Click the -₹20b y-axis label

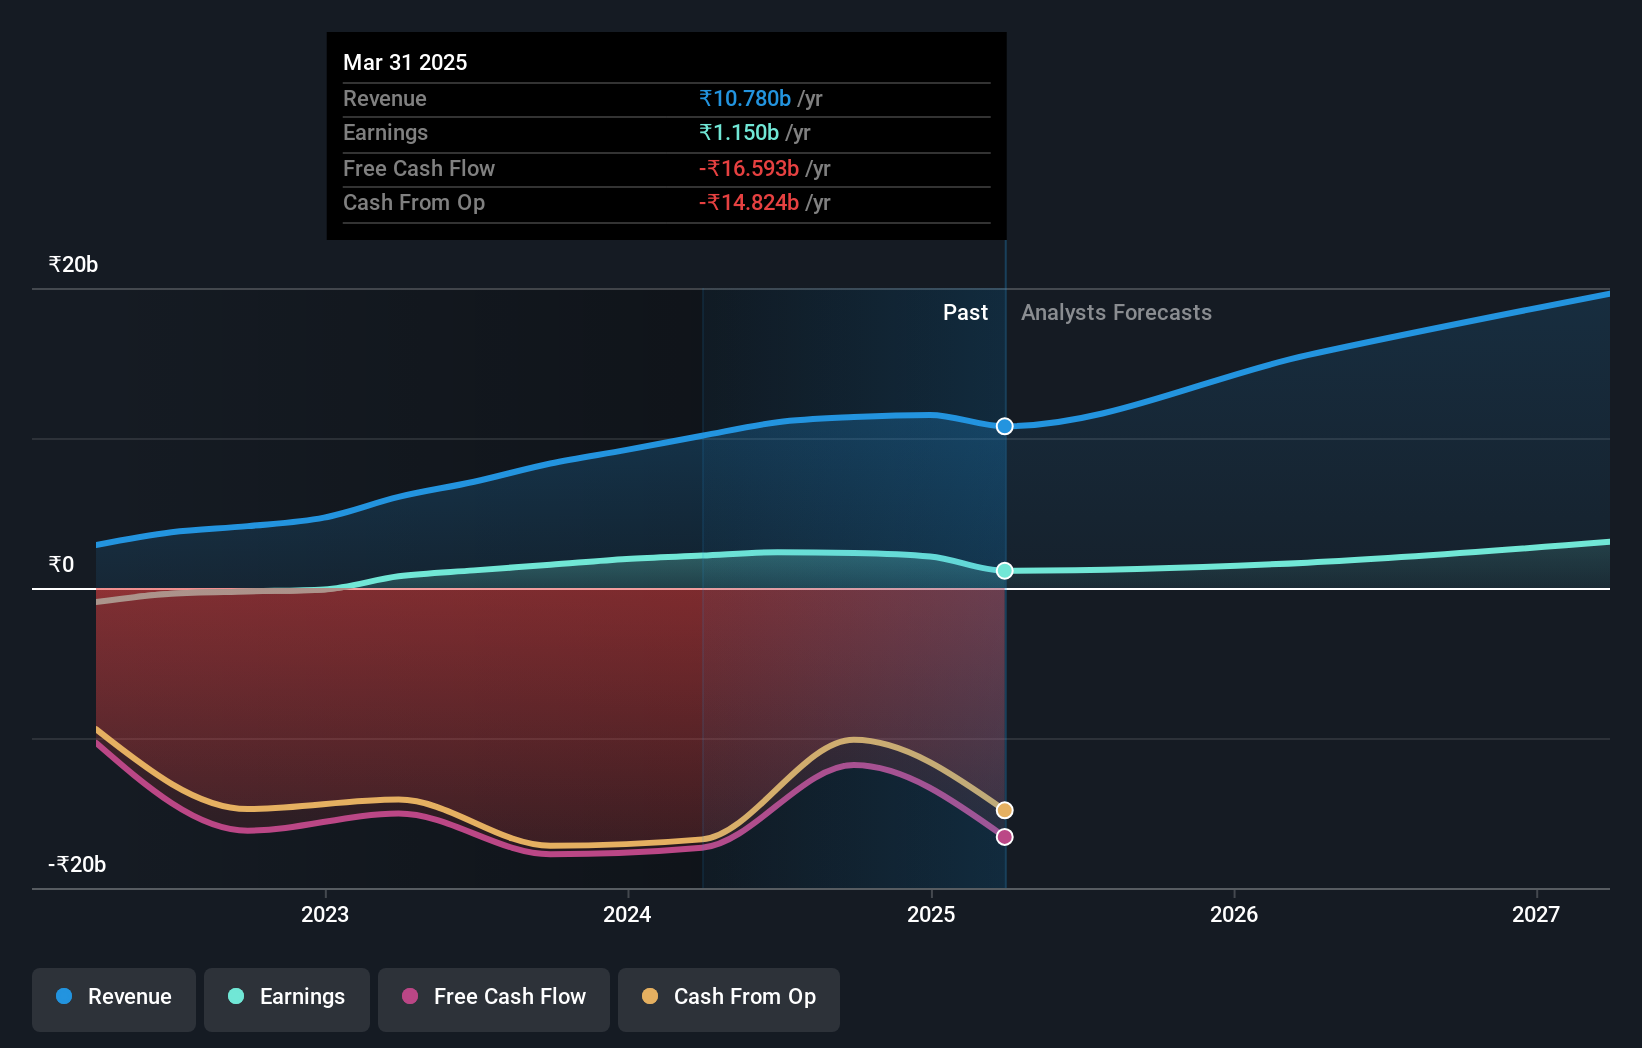(77, 865)
